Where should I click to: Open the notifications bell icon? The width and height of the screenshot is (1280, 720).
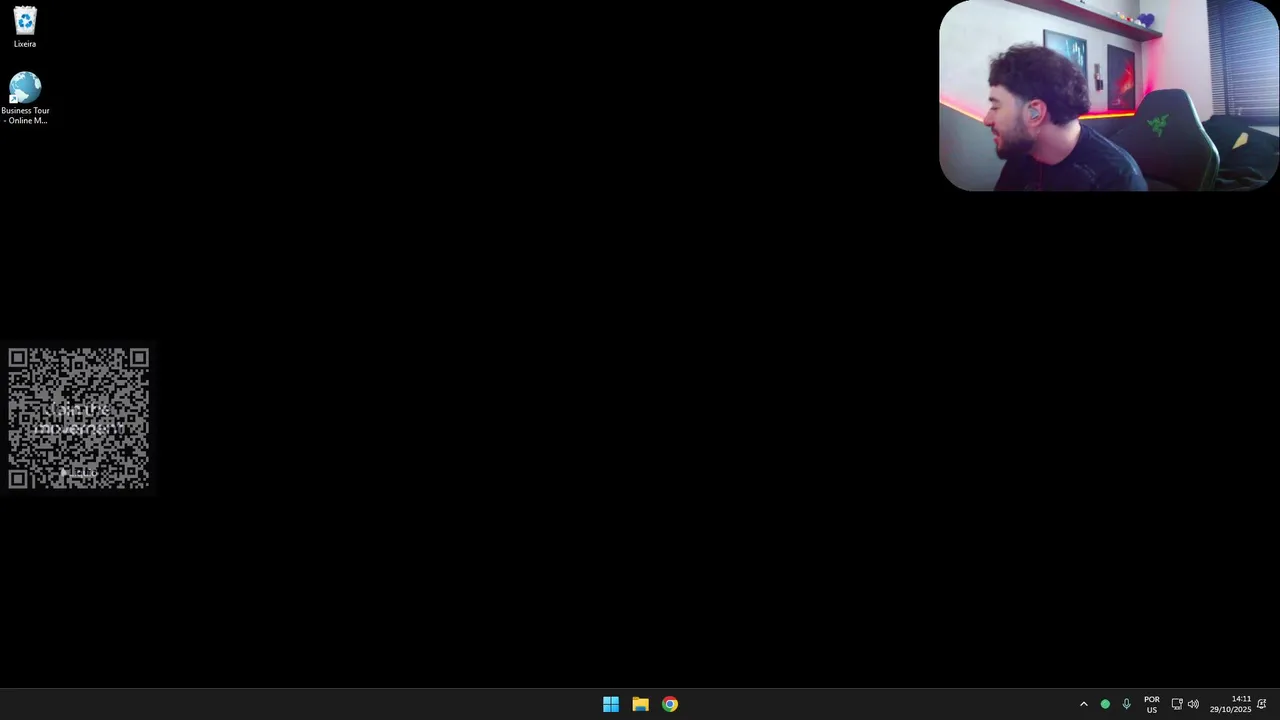click(1262, 704)
